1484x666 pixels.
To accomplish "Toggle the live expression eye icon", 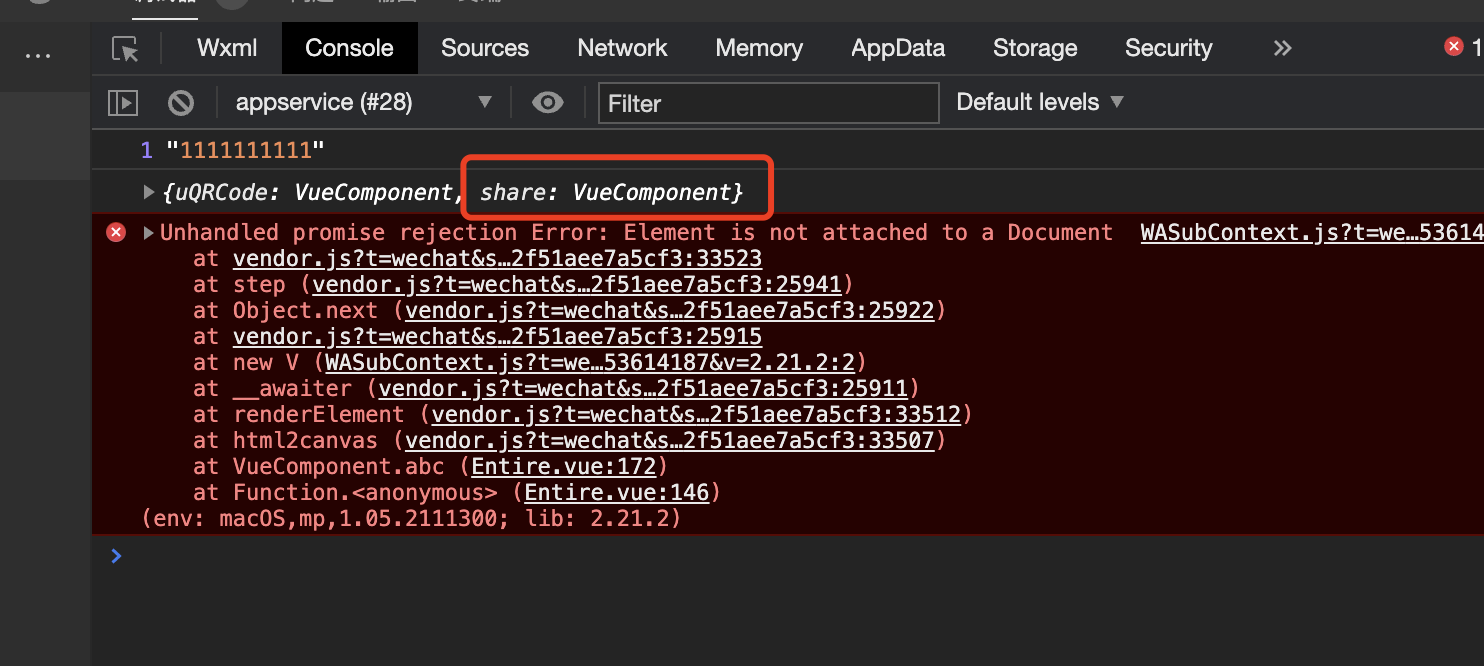I will (547, 102).
